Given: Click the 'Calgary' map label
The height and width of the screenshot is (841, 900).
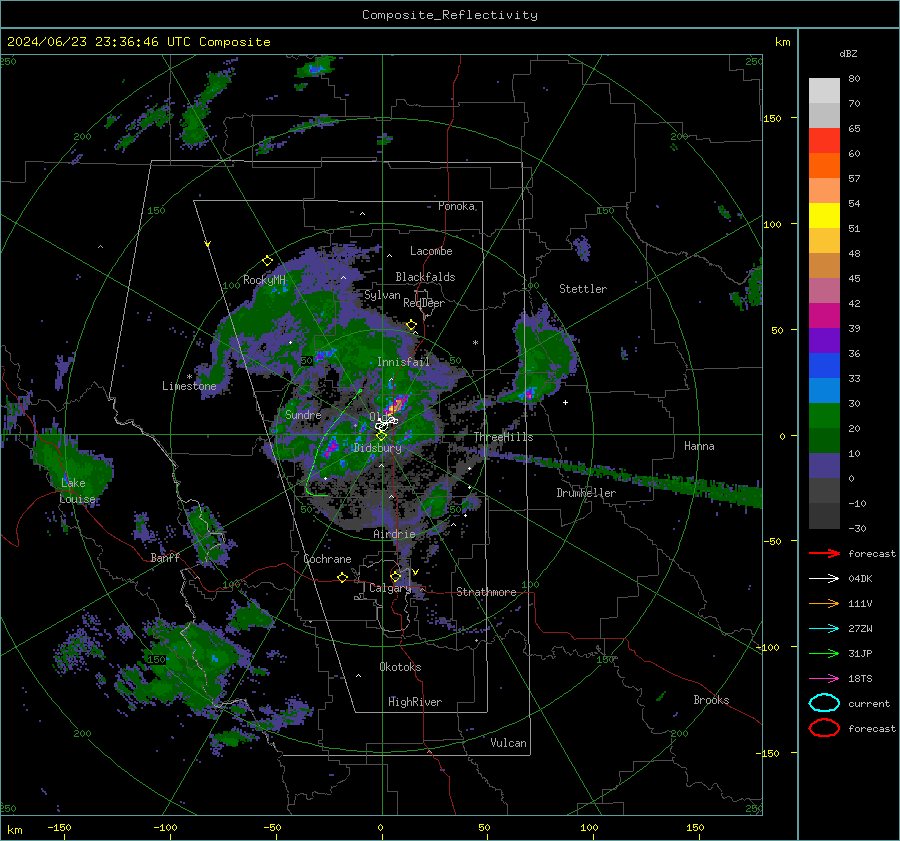Looking at the screenshot, I should point(390,588).
